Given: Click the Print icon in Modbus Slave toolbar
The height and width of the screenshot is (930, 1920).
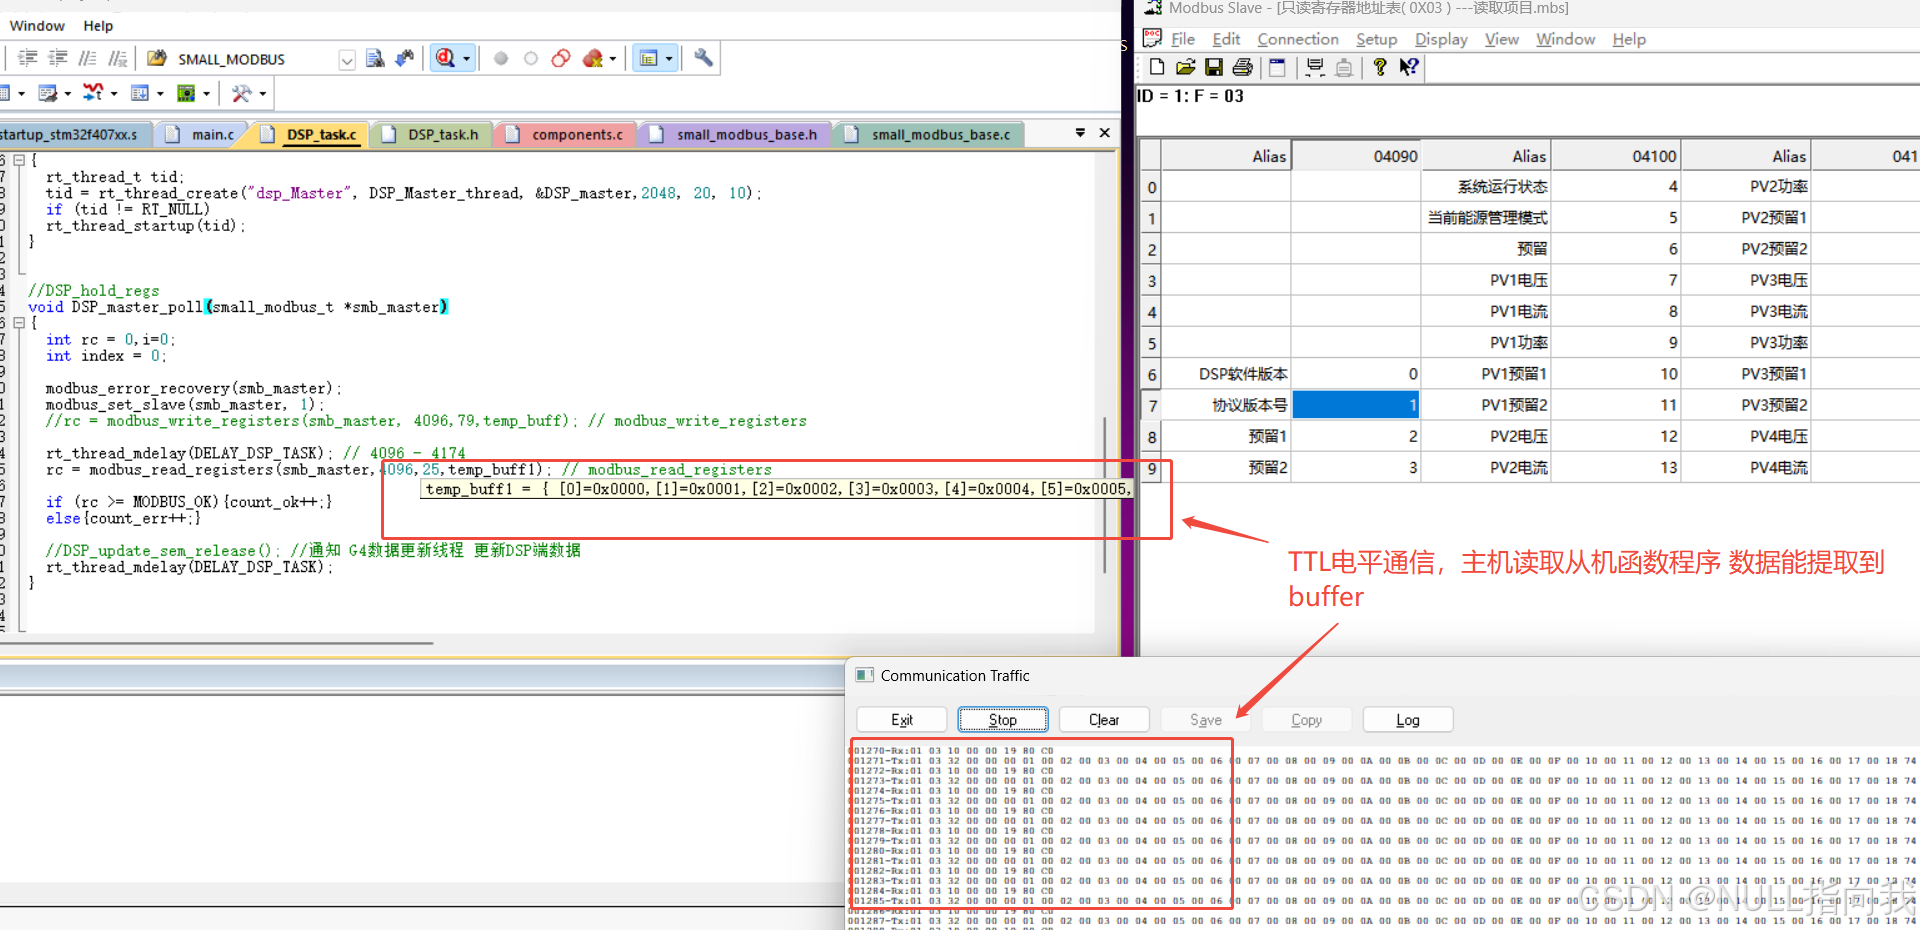Looking at the screenshot, I should tap(1242, 66).
